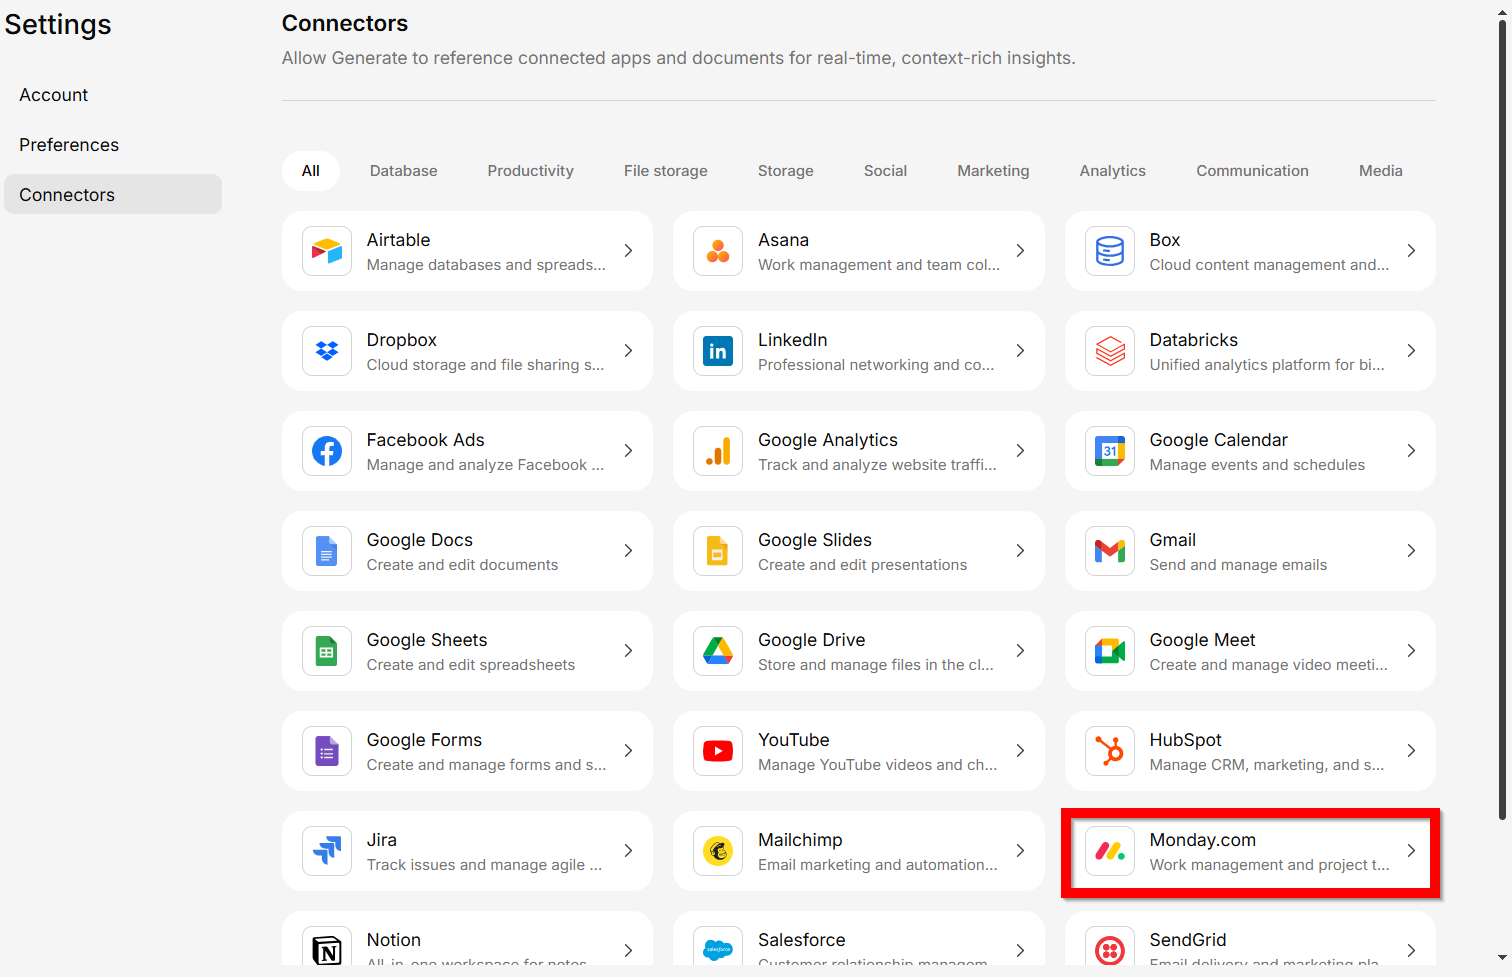The width and height of the screenshot is (1512, 977).
Task: Go to Preferences in sidebar
Action: point(69,145)
